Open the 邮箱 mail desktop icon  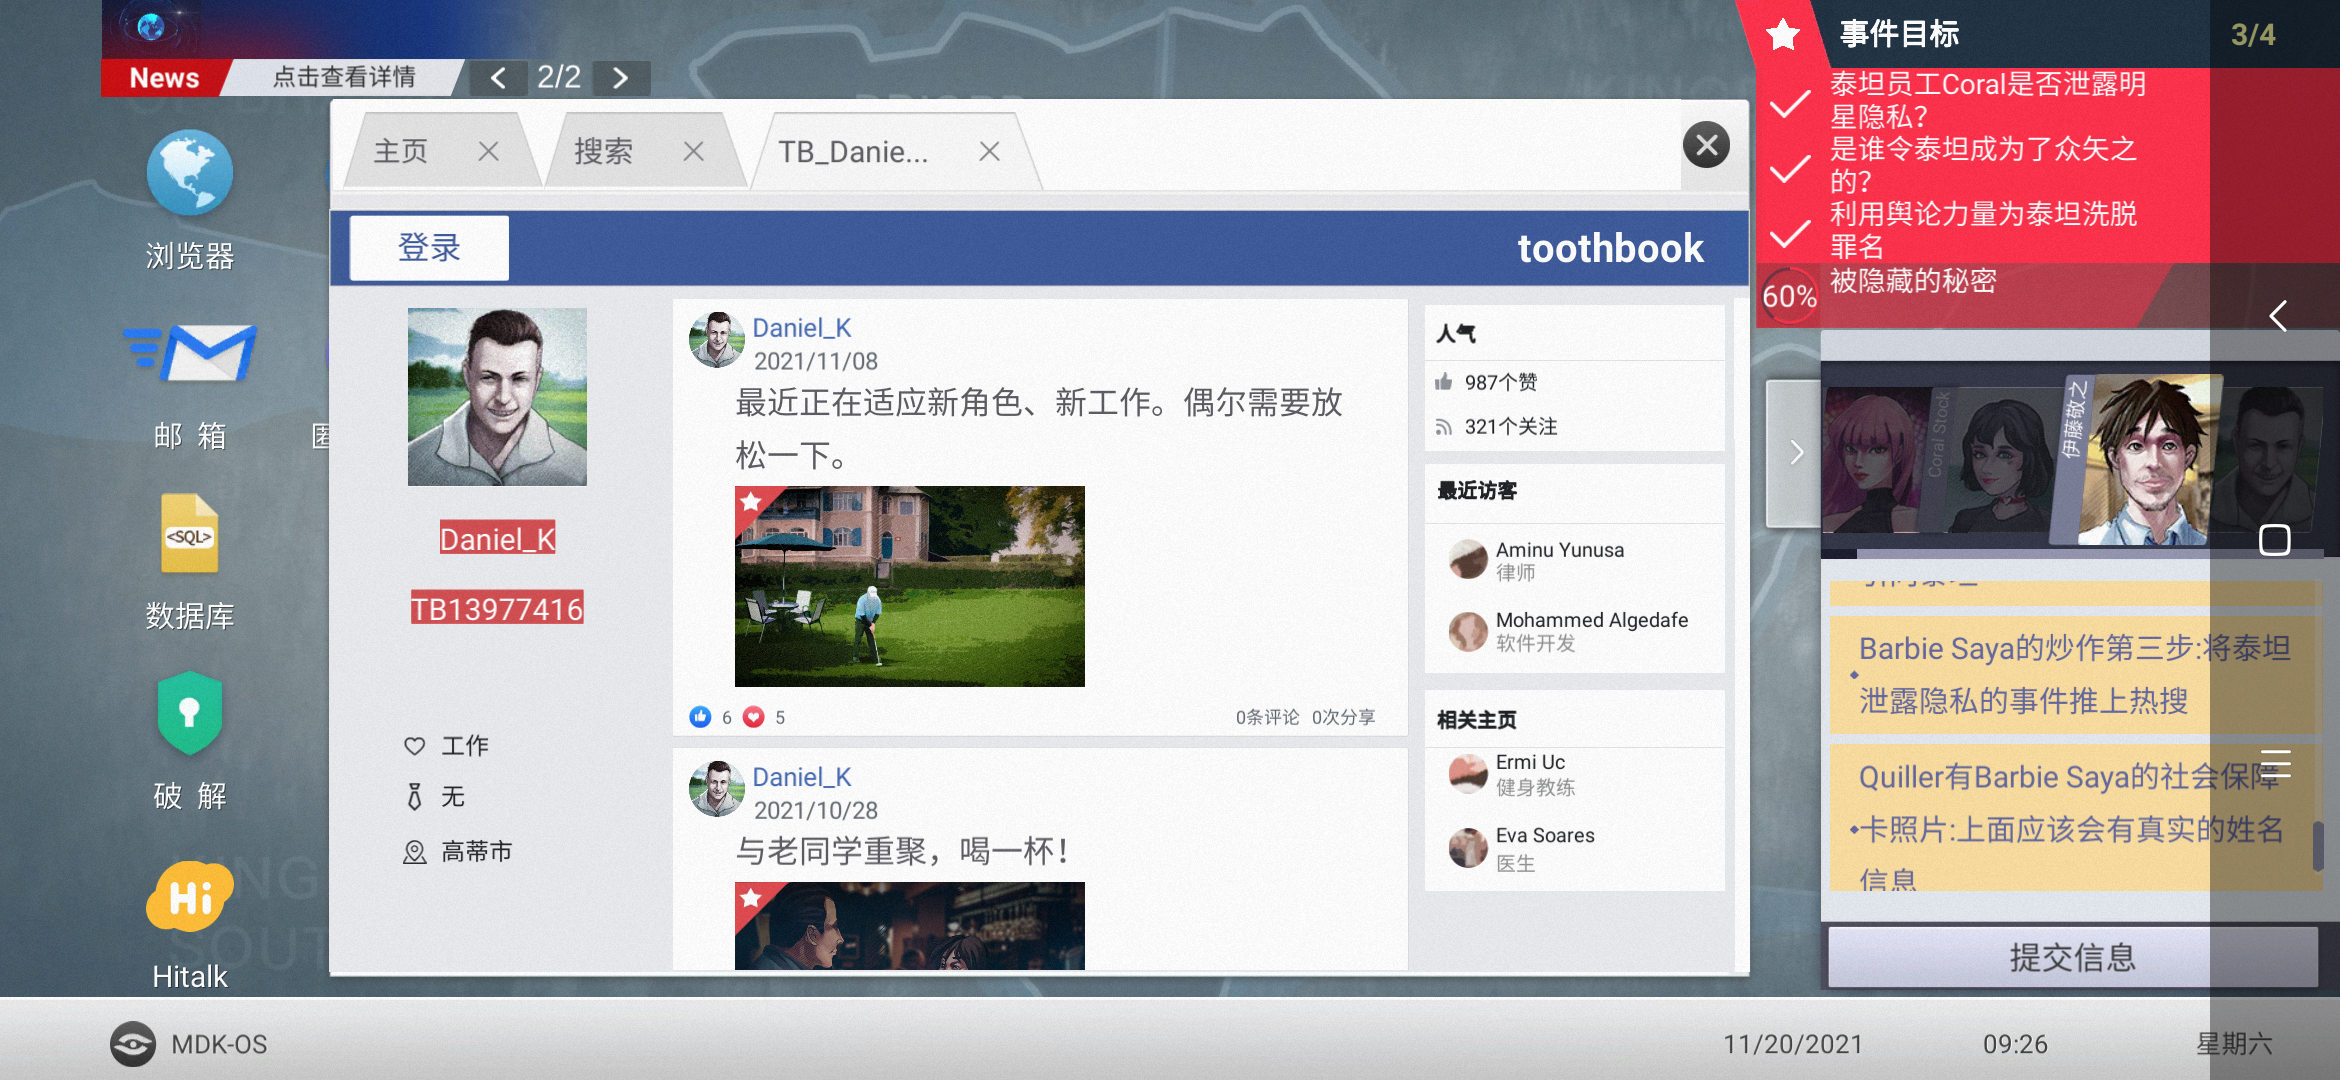pyautogui.click(x=190, y=353)
